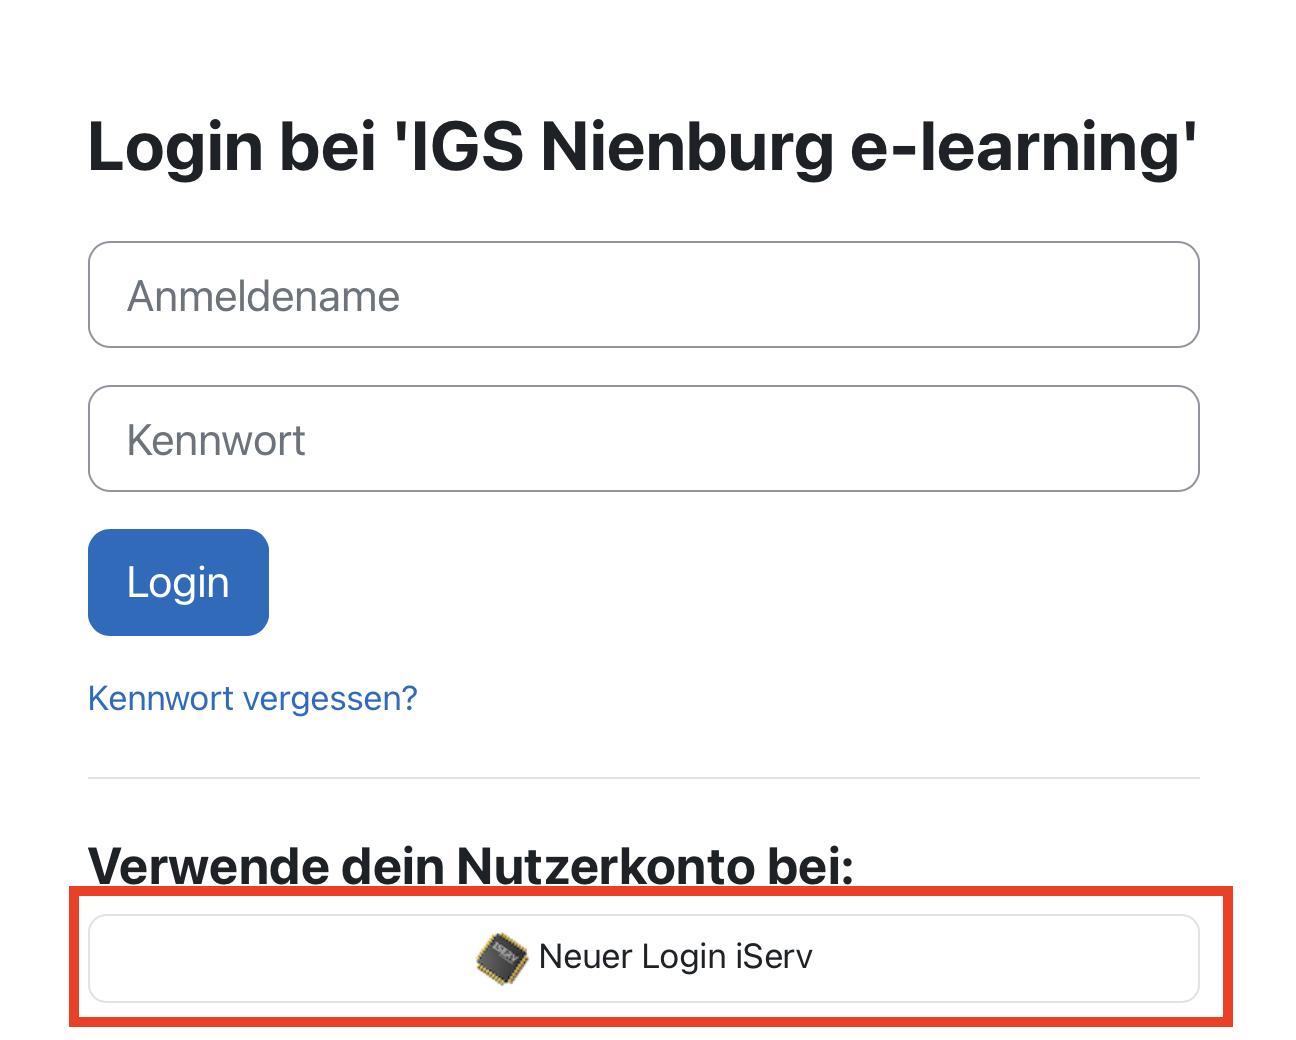This screenshot has width=1296, height=1040.
Task: Click the divider line below 'Kennwort vergessen?'
Action: (x=643, y=778)
